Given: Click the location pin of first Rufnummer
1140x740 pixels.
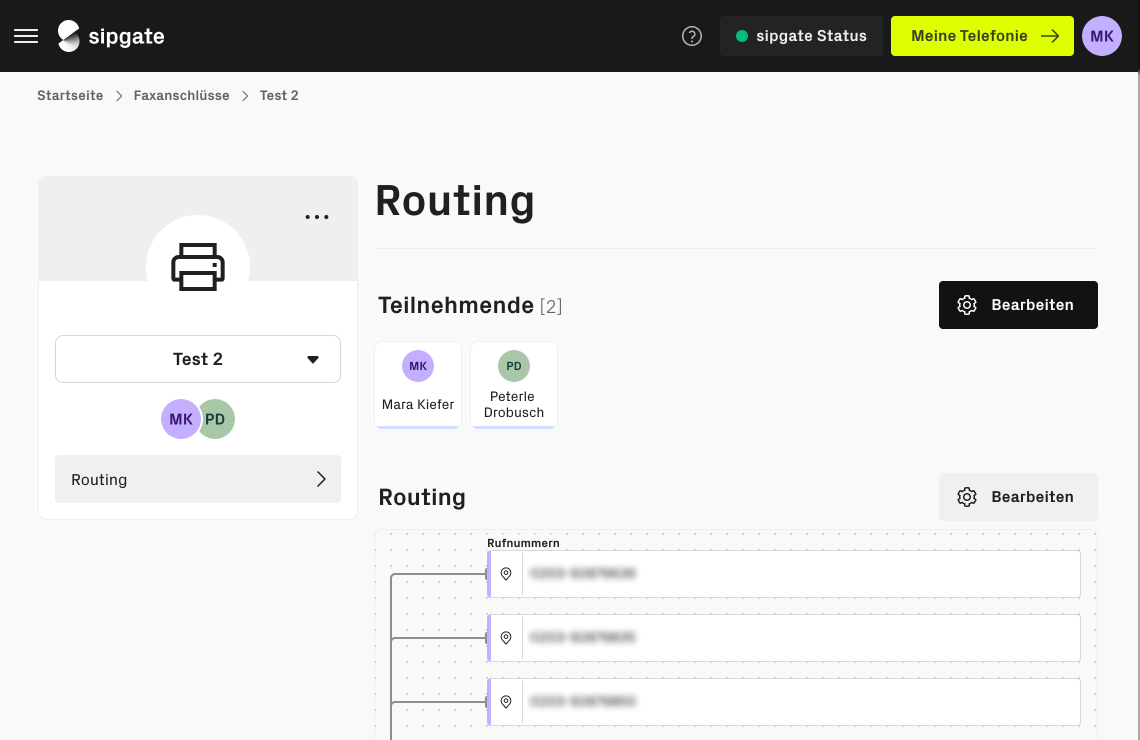Looking at the screenshot, I should (506, 574).
